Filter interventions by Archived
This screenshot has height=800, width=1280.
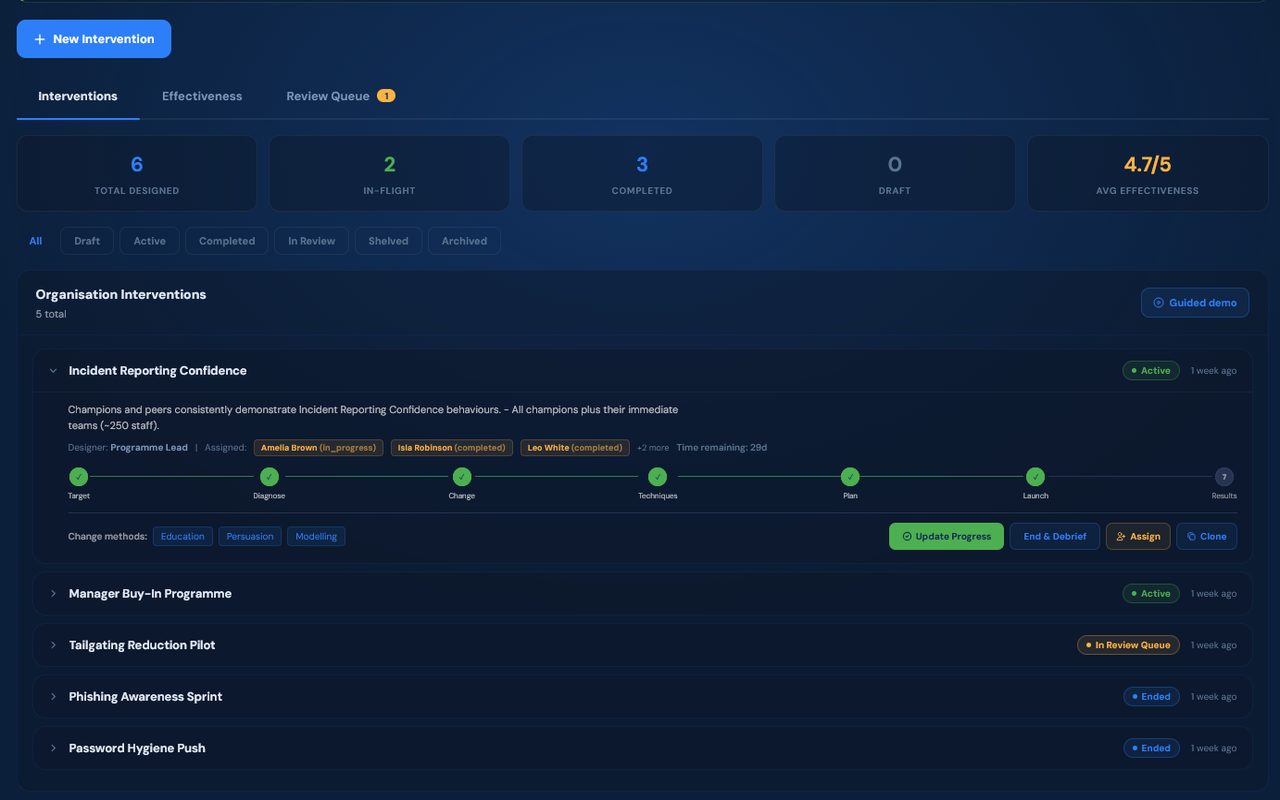[464, 241]
